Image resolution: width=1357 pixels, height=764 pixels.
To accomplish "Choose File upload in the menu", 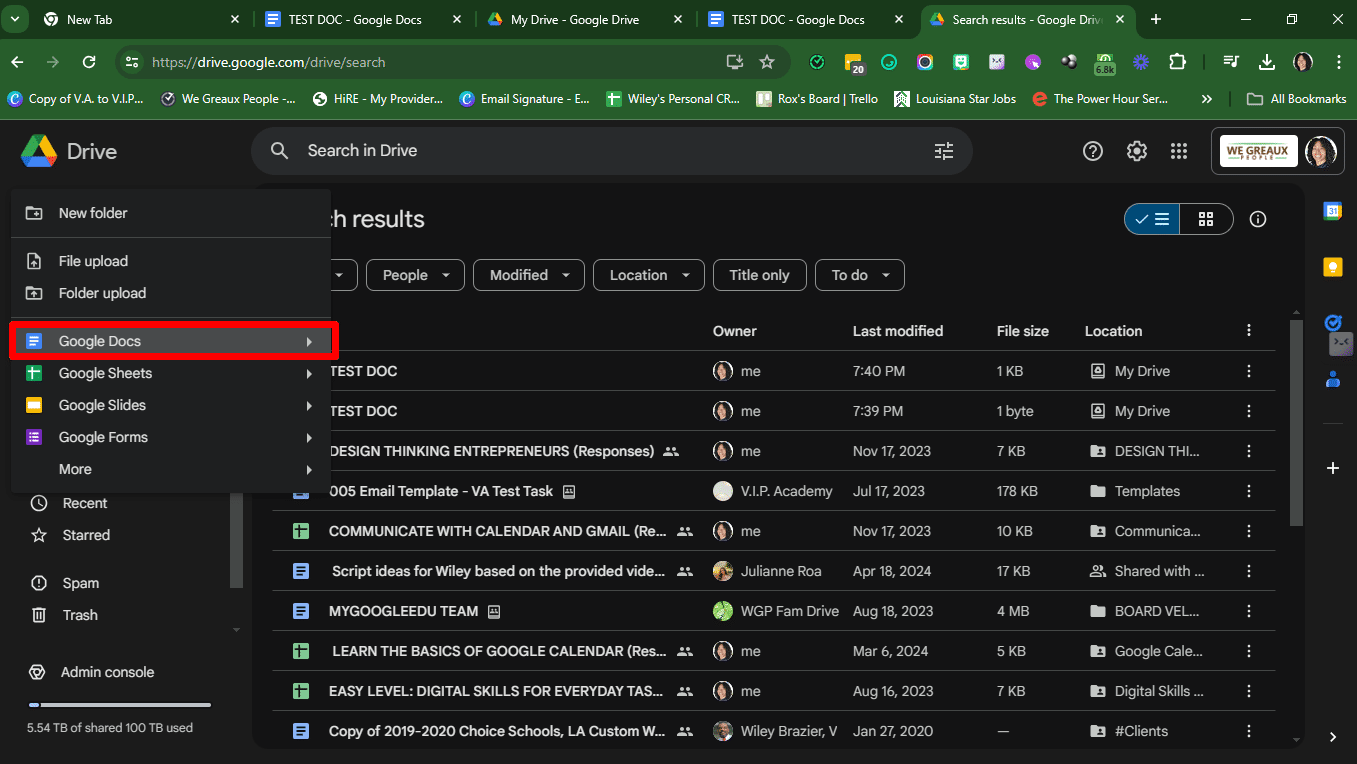I will pyautogui.click(x=93, y=261).
